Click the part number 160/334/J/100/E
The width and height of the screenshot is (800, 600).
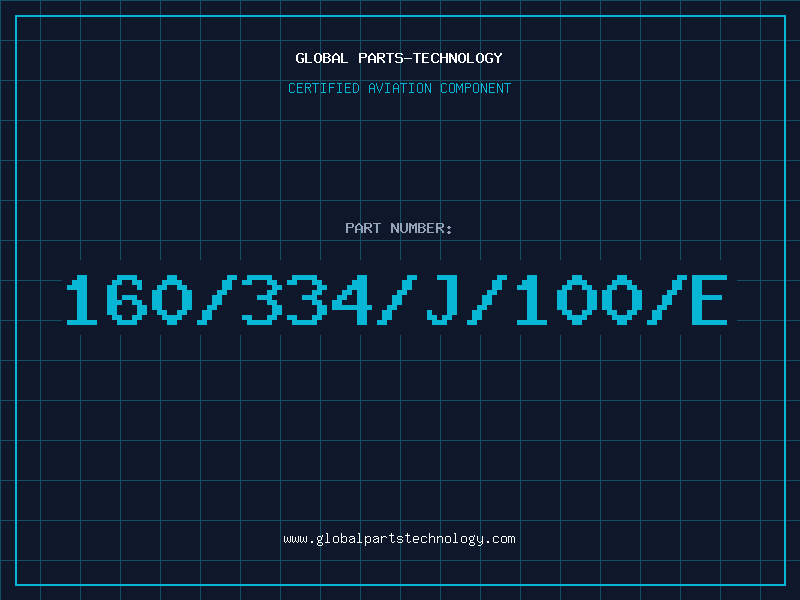pyautogui.click(x=397, y=299)
